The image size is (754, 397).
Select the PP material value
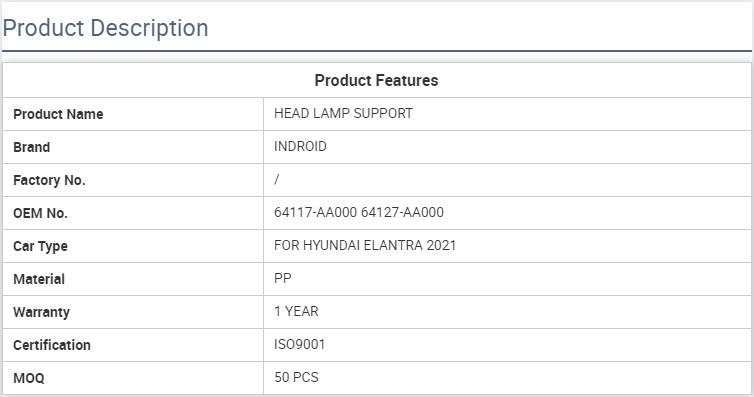(x=283, y=278)
